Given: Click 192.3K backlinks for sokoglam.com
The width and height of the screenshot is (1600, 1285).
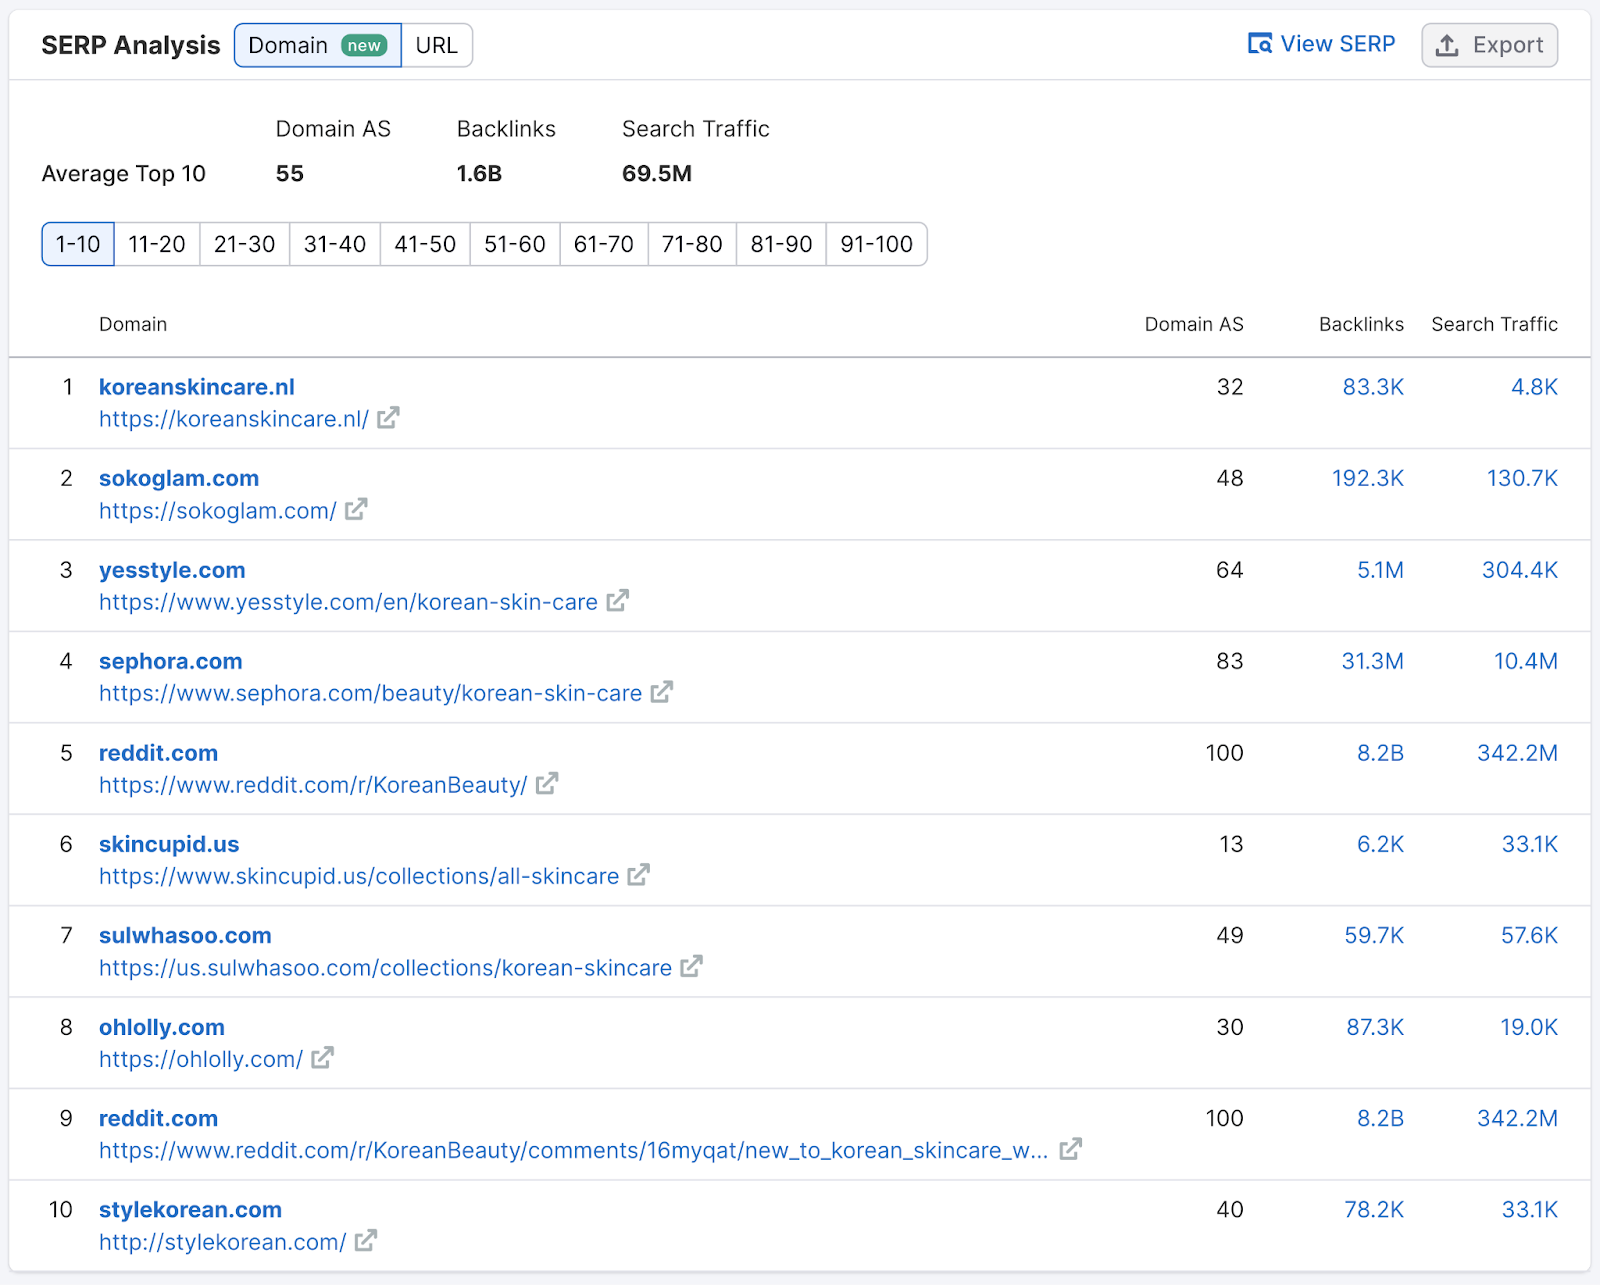Looking at the screenshot, I should (x=1368, y=478).
